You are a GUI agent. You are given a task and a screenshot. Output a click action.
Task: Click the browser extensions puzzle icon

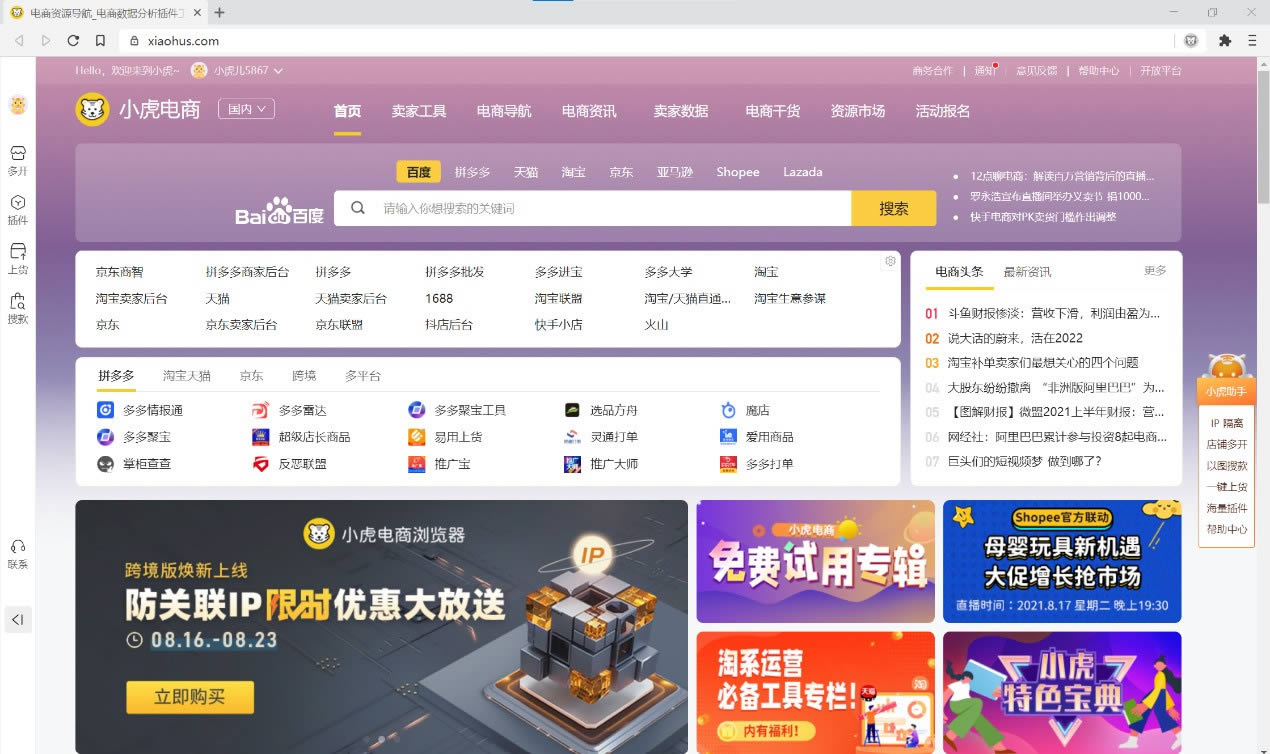[1224, 41]
